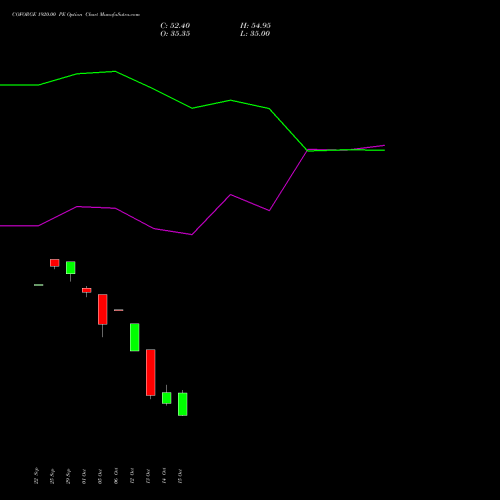Click the low value L: 35.00
Image resolution: width=500 pixels, height=500 pixels.
coord(255,34)
